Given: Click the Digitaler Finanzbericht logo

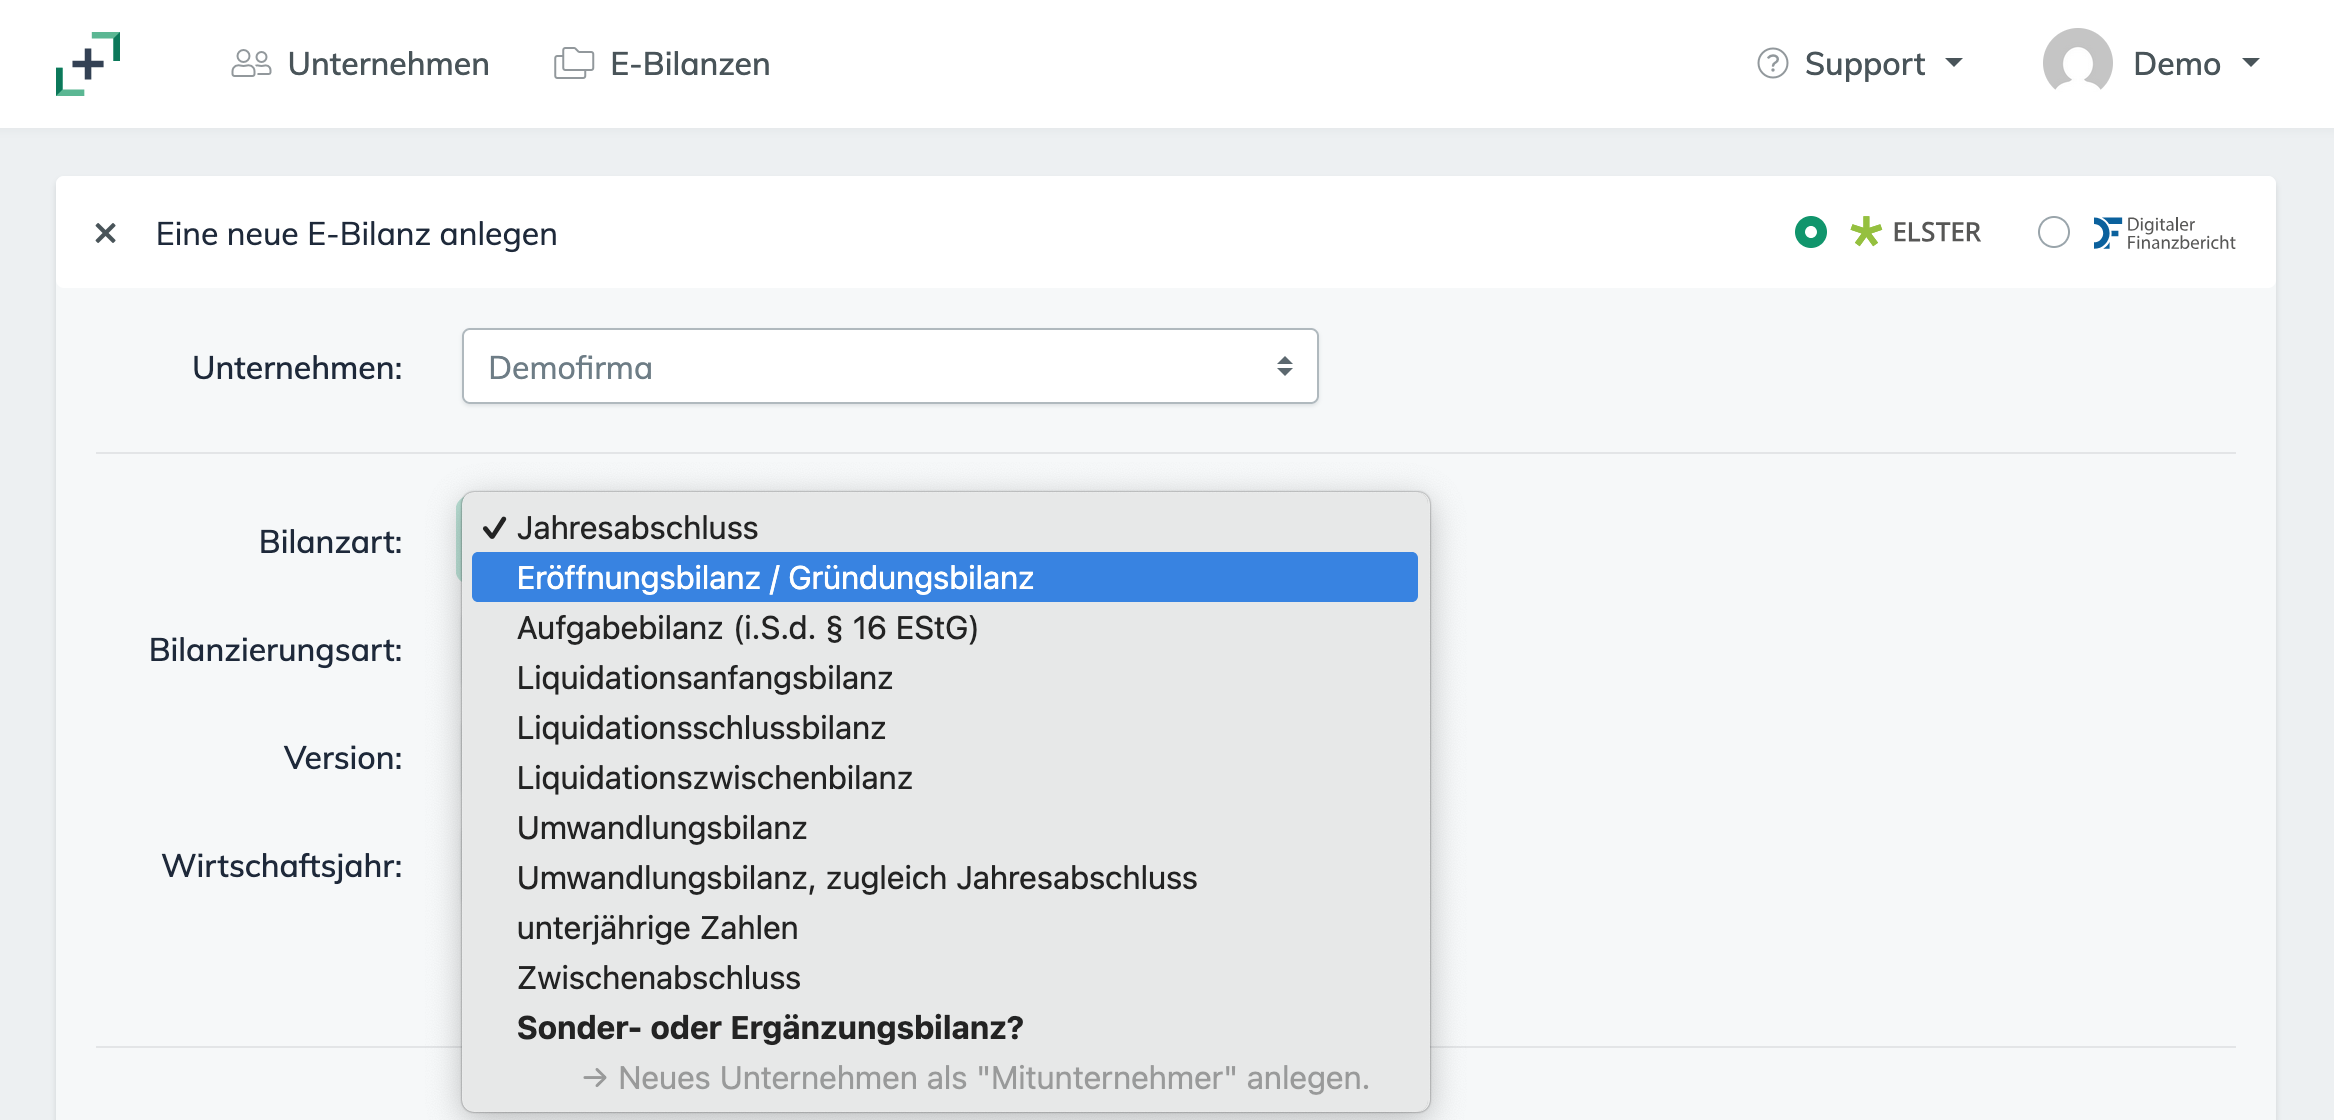Looking at the screenshot, I should coord(2163,232).
